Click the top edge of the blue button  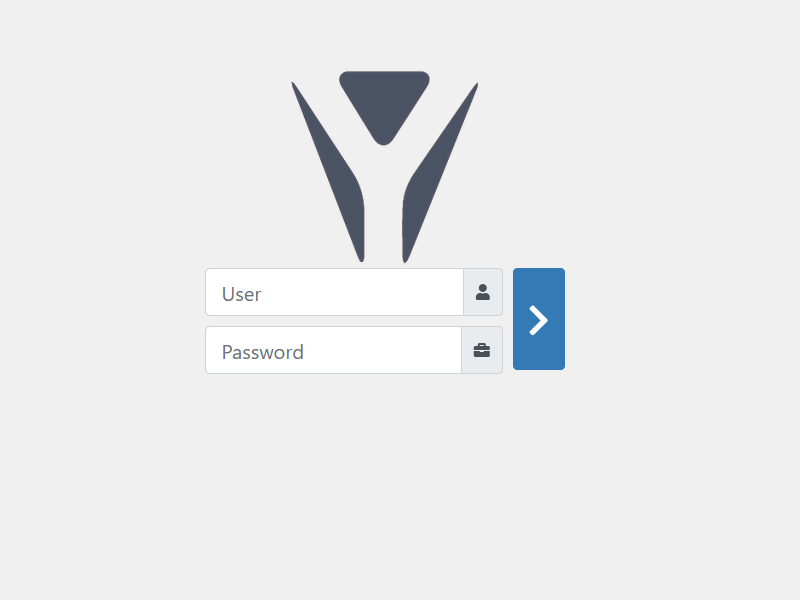coord(539,269)
